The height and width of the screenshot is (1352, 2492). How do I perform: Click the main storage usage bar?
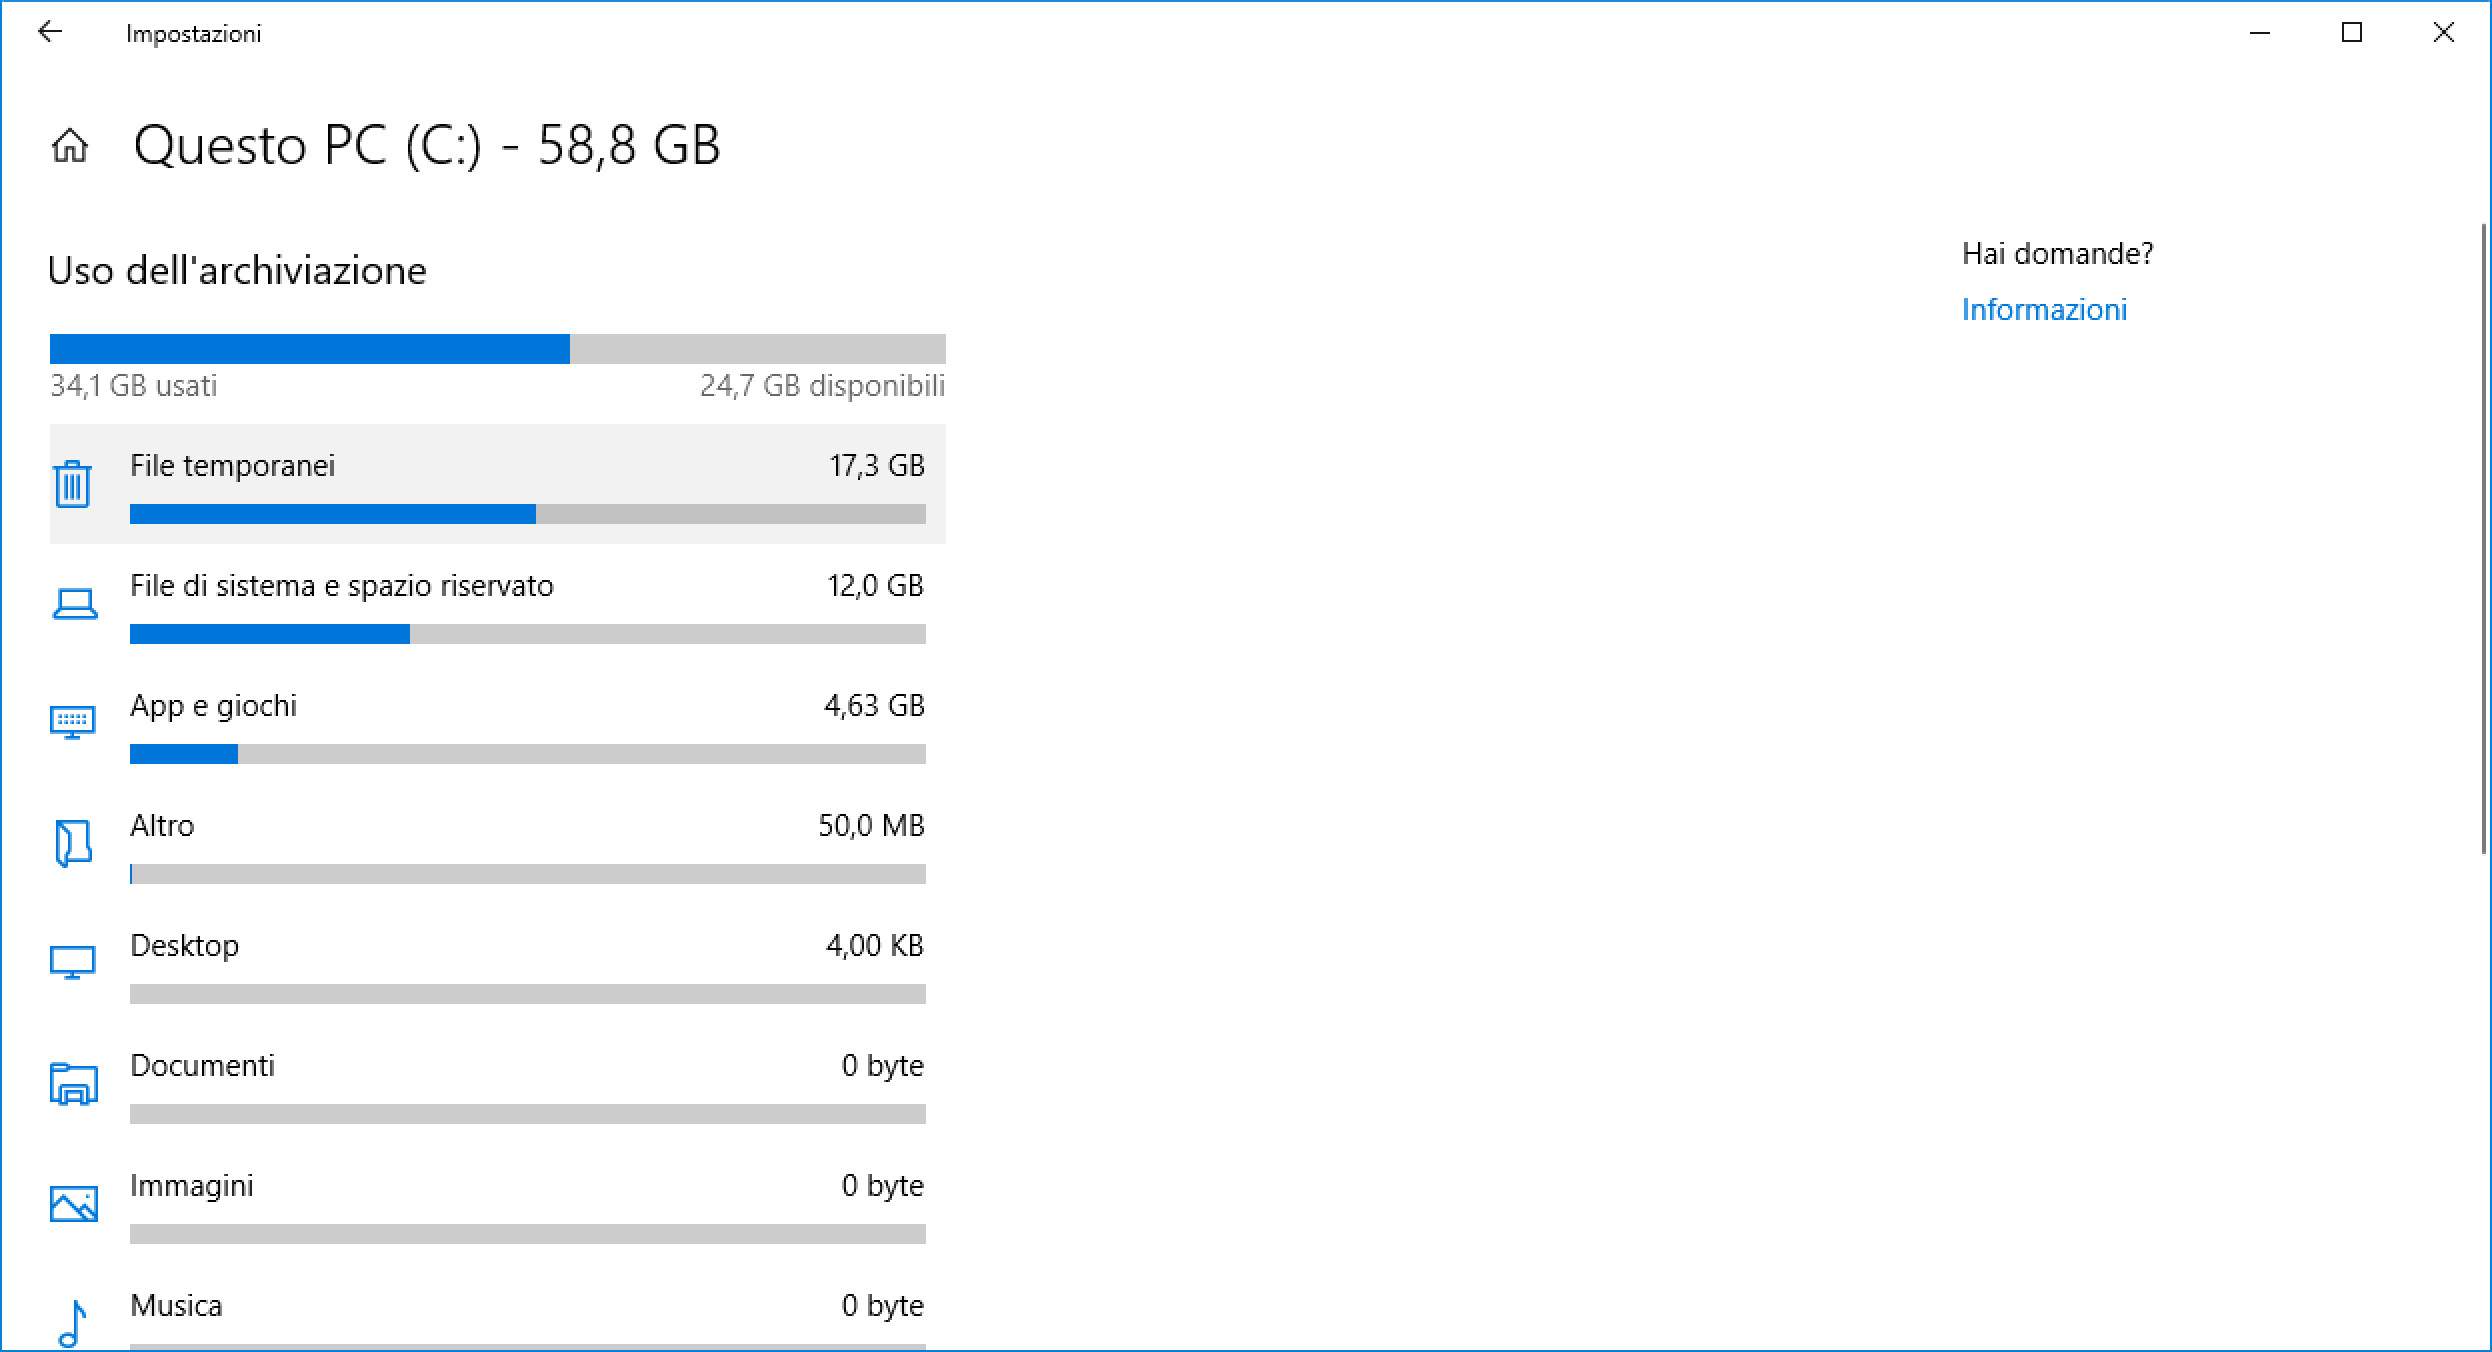tap(497, 349)
